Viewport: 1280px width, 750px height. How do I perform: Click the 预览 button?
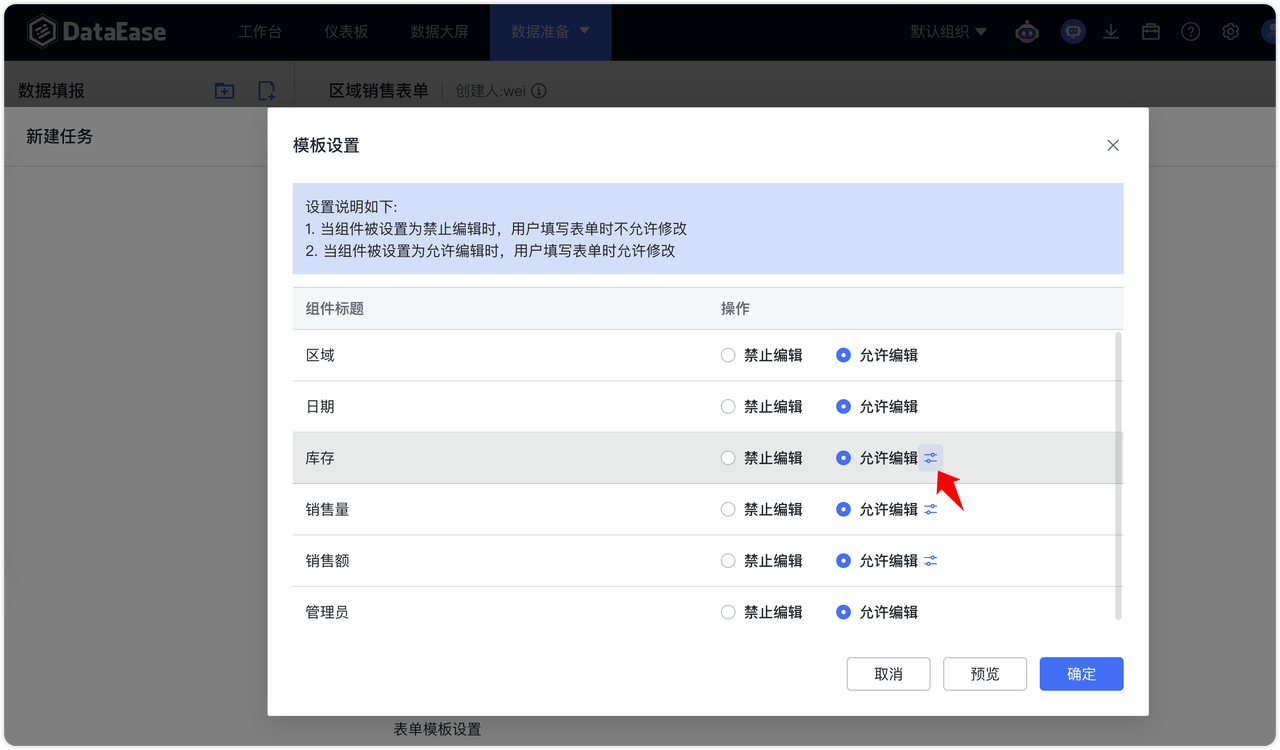click(x=985, y=674)
